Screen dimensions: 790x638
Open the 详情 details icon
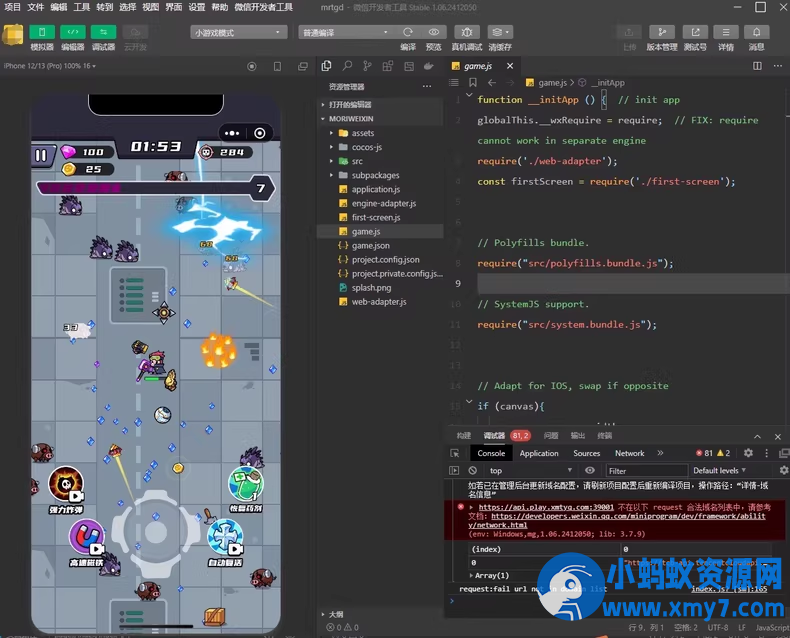[726, 32]
